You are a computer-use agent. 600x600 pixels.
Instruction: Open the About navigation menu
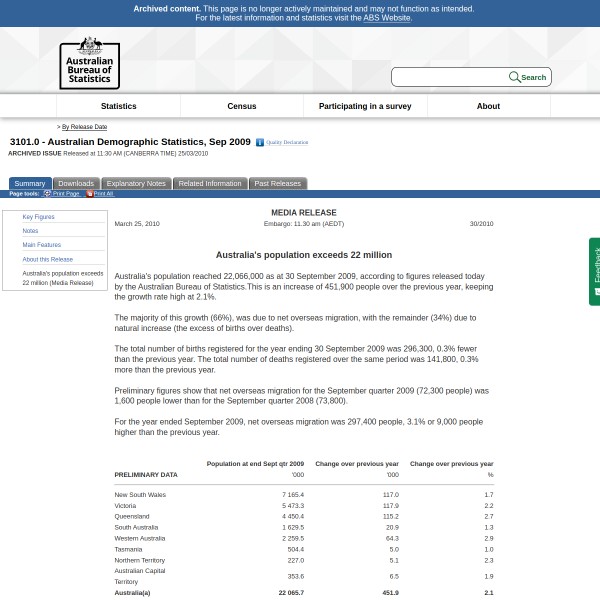488,106
